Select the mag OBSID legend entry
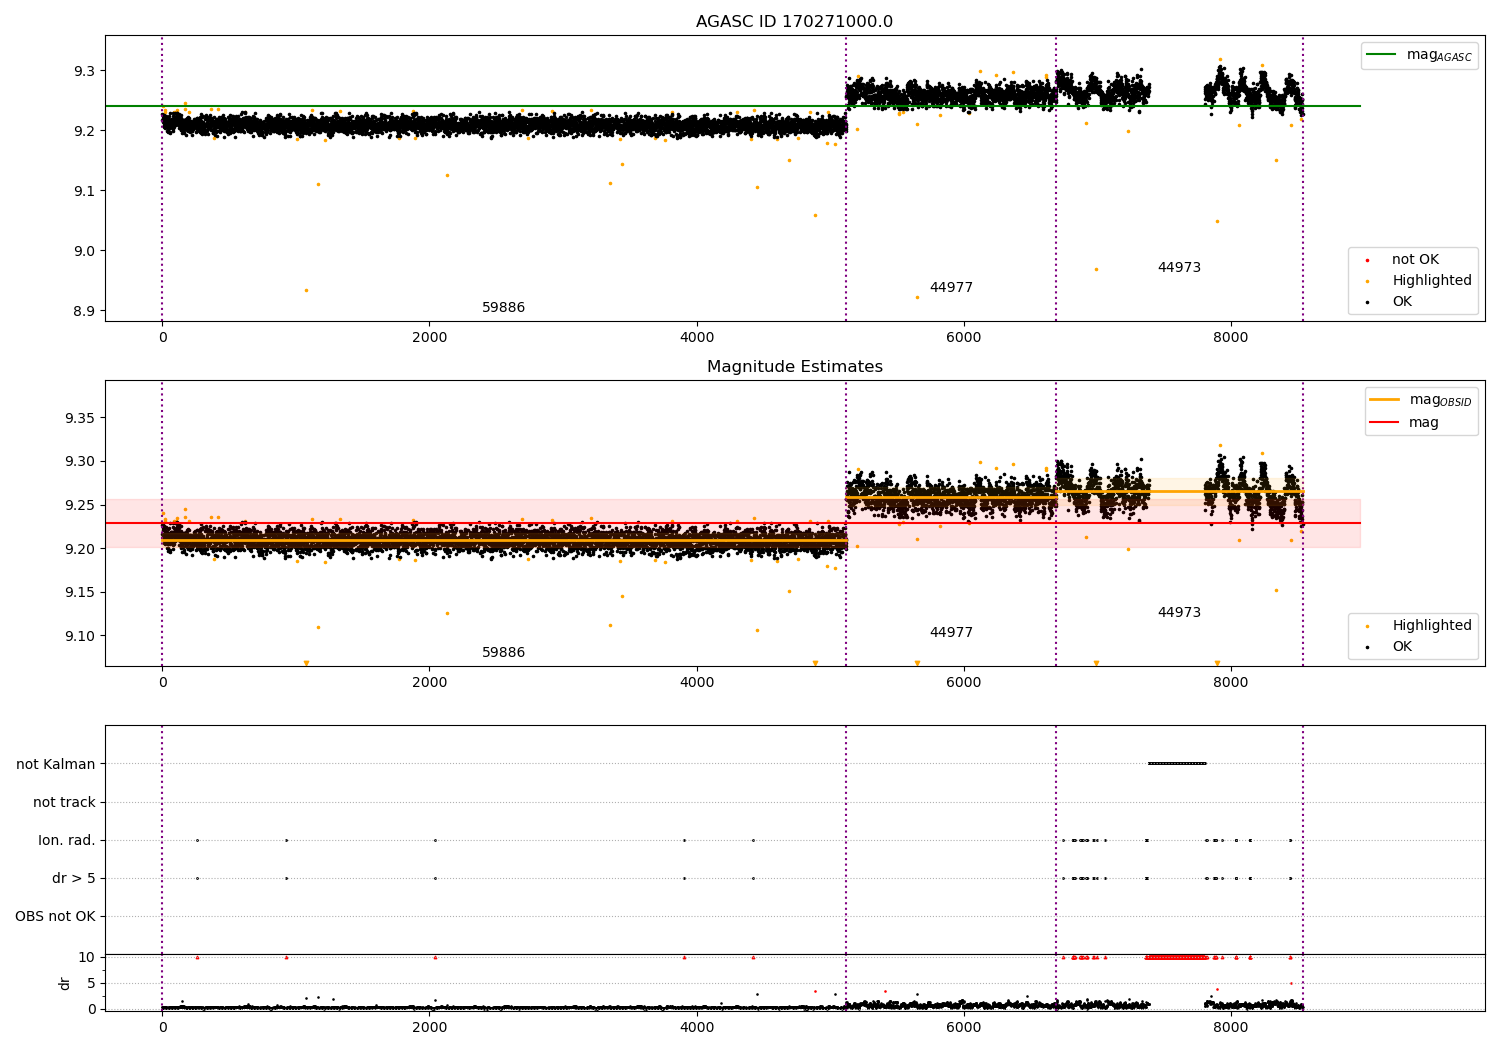Screen dimensions: 1500x1050 click(x=1421, y=400)
